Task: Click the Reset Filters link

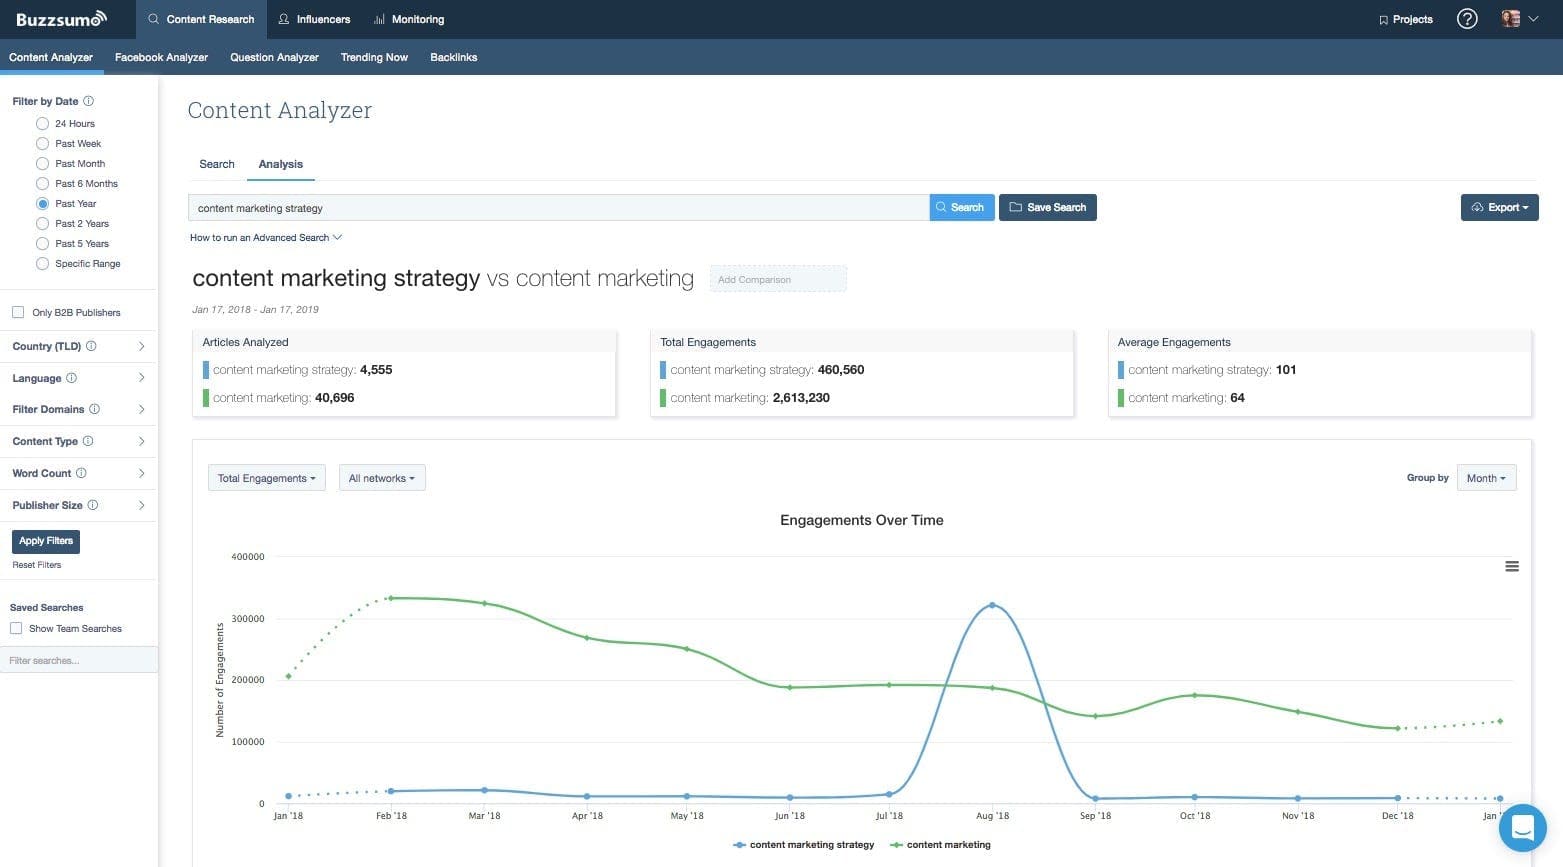Action: tap(36, 564)
